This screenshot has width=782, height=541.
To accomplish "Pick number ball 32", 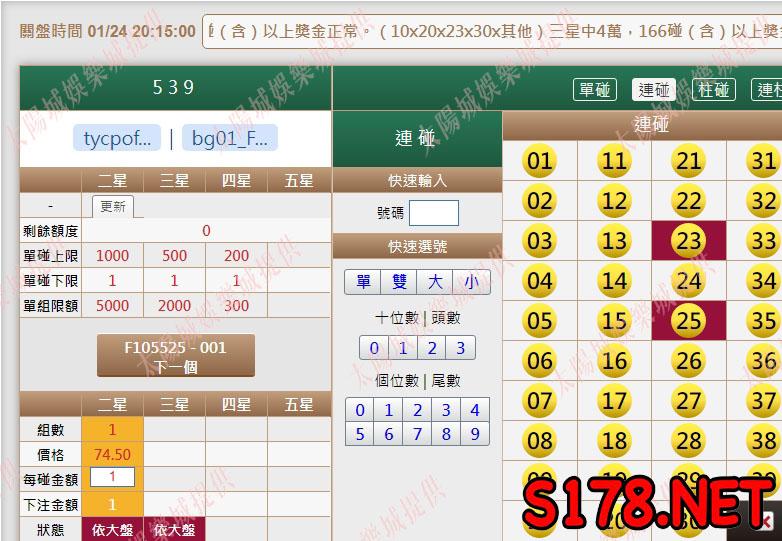I will click(764, 201).
